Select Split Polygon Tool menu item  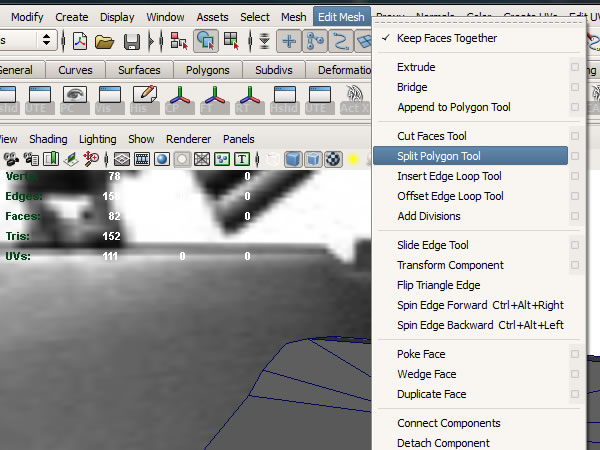click(438, 156)
